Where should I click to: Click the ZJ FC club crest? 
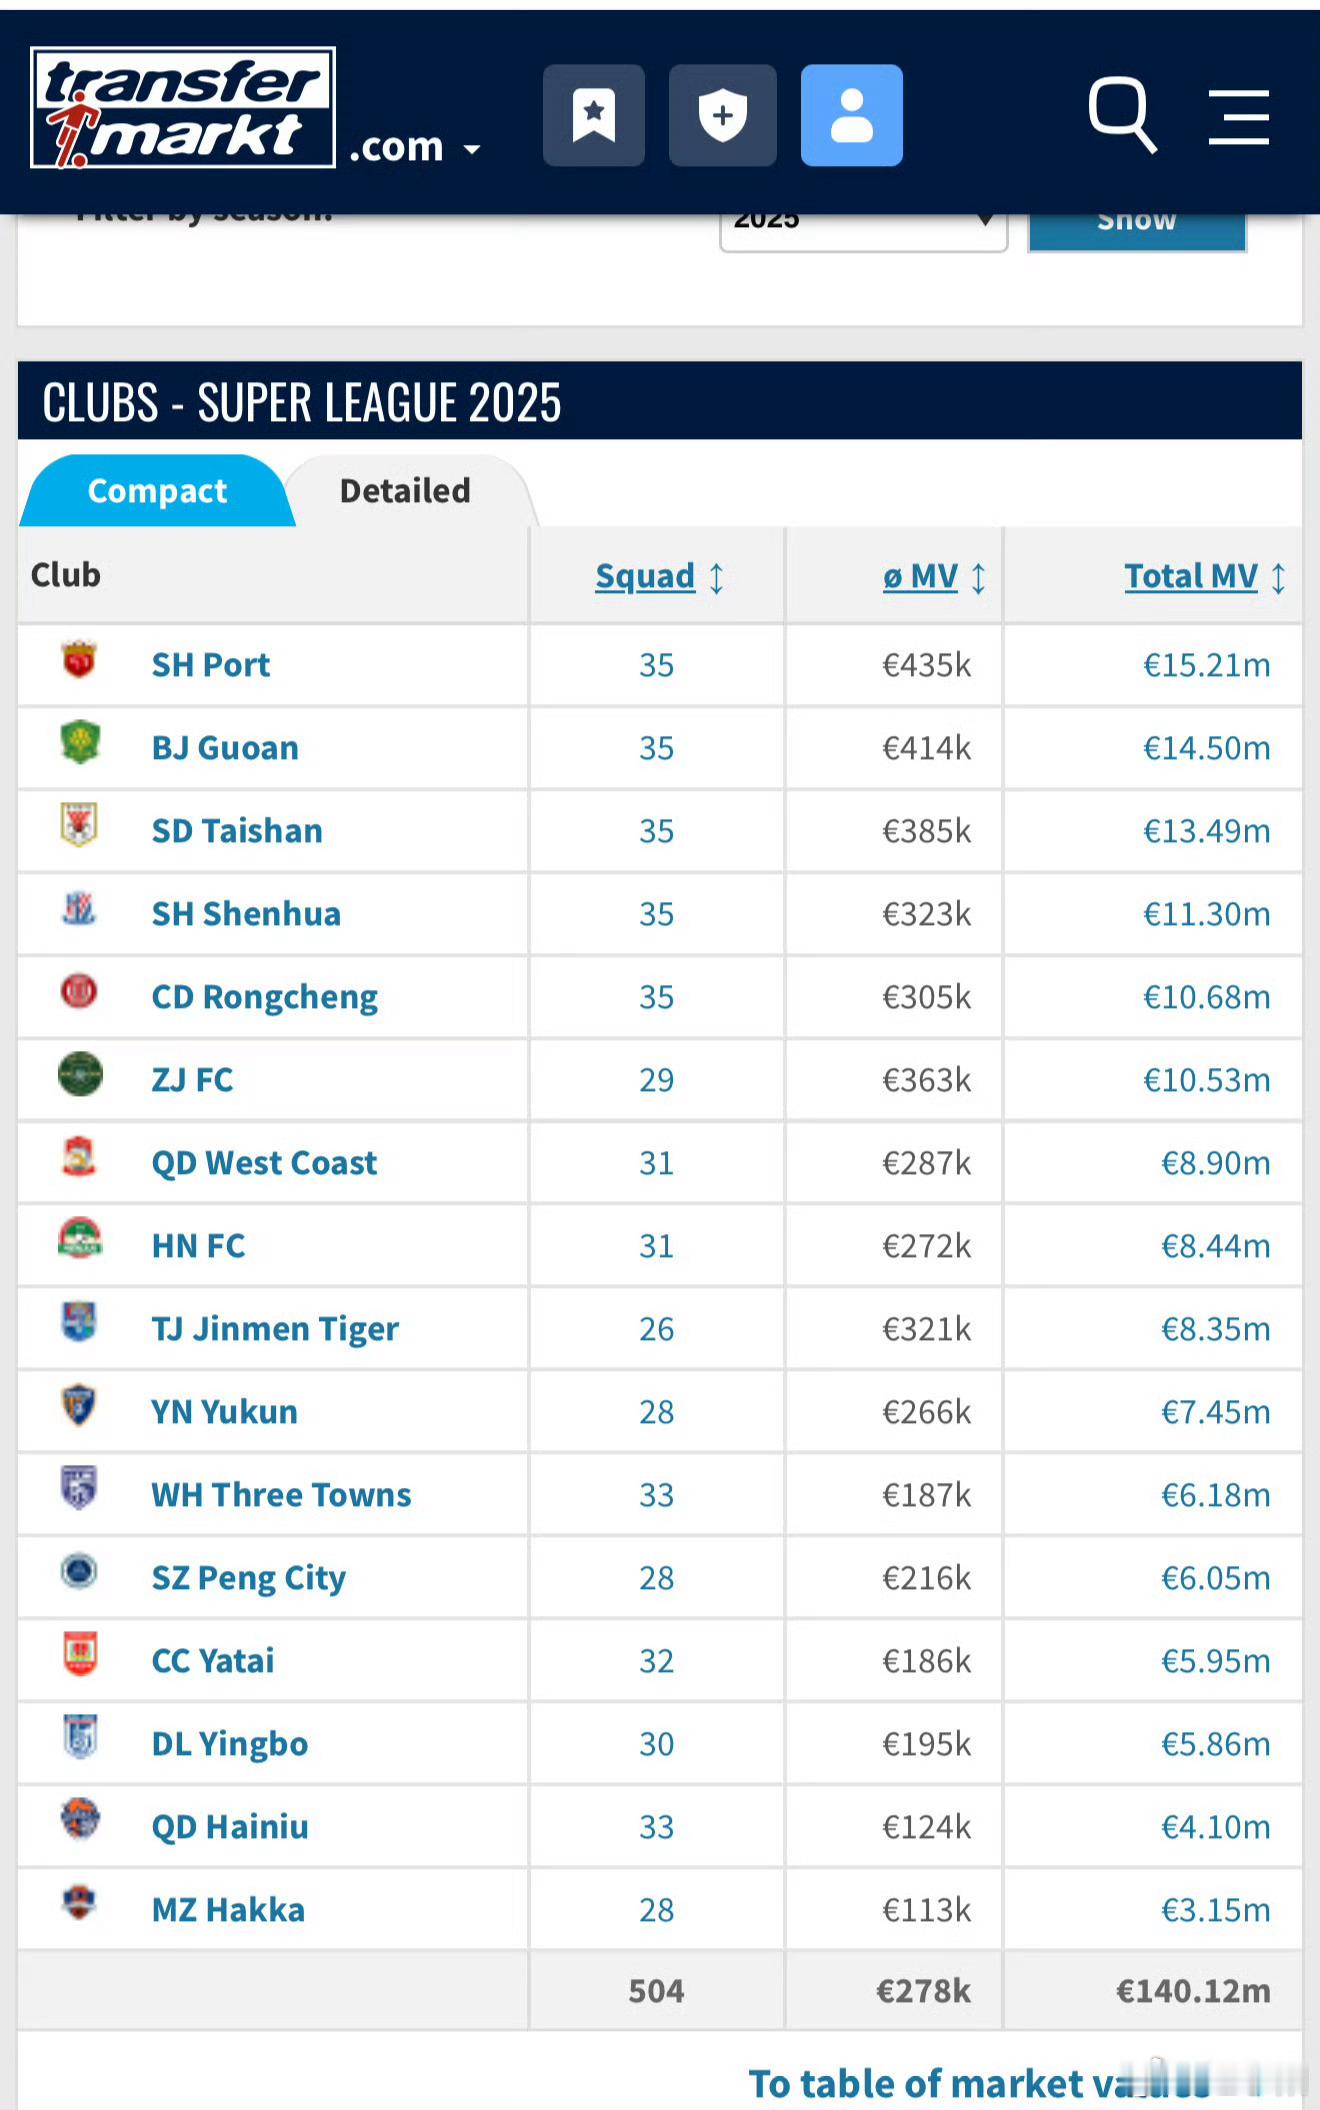click(80, 1075)
